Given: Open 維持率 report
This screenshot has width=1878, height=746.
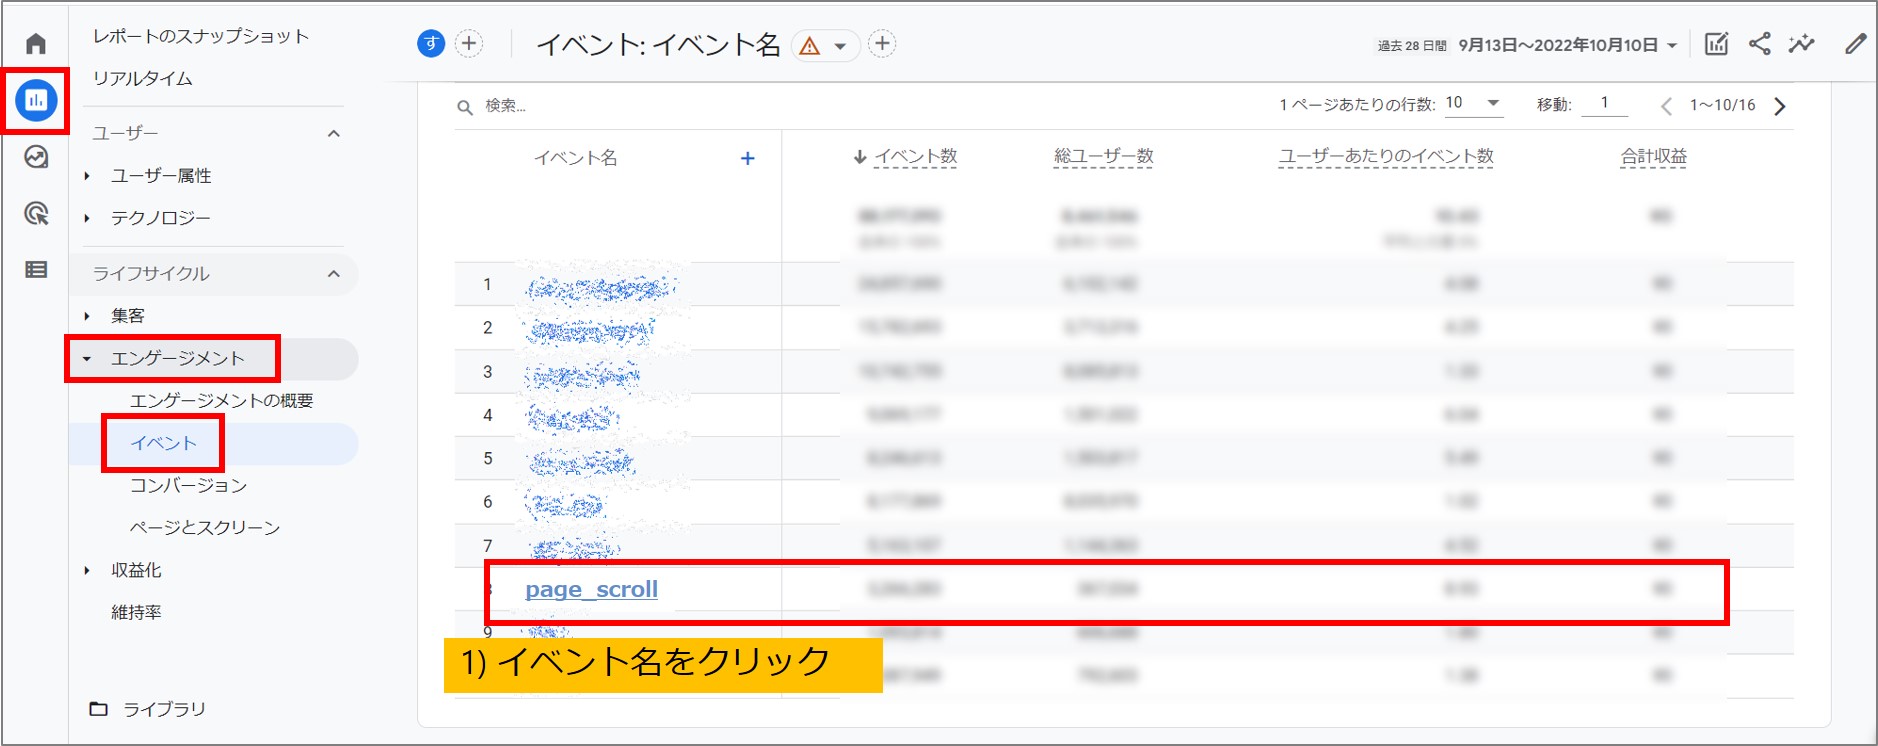Looking at the screenshot, I should coord(136,612).
